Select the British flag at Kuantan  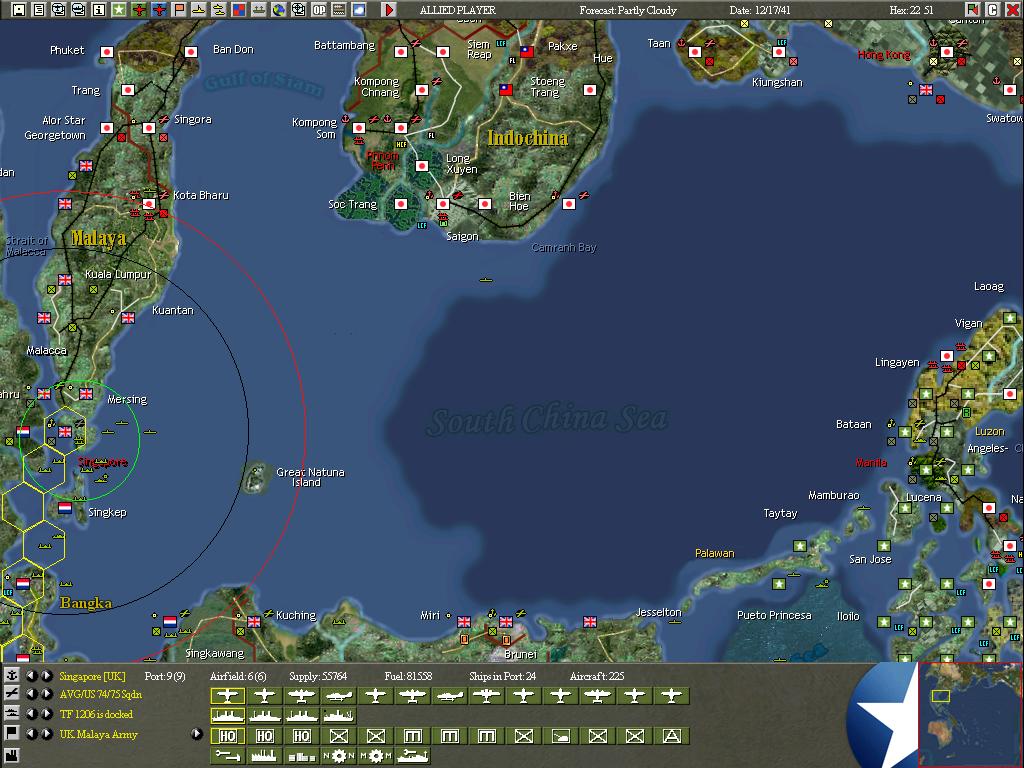[128, 318]
